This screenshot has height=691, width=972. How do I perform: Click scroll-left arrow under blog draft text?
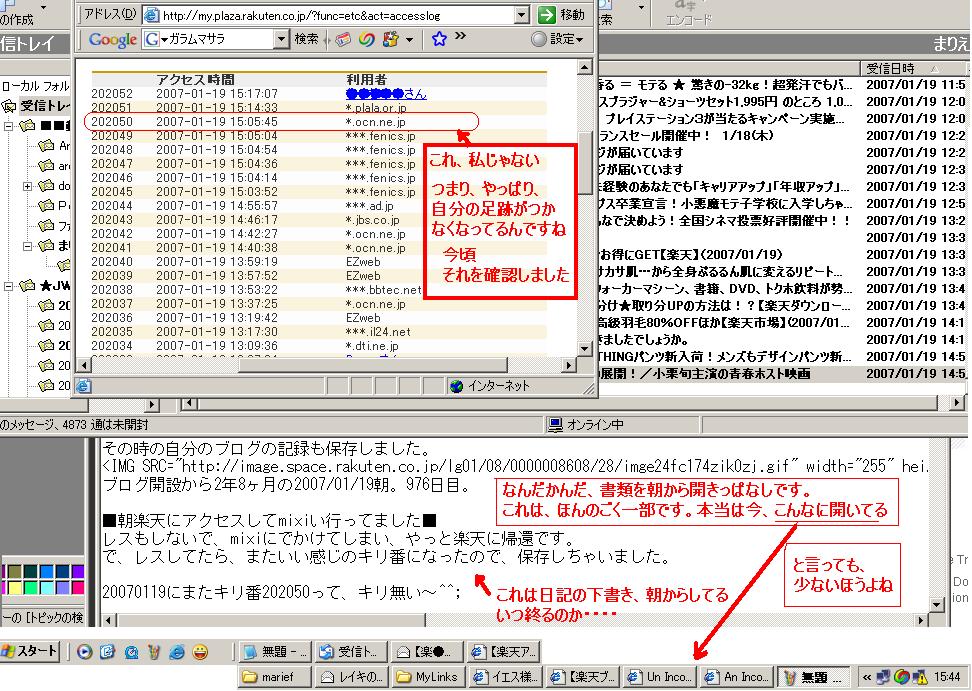point(109,619)
